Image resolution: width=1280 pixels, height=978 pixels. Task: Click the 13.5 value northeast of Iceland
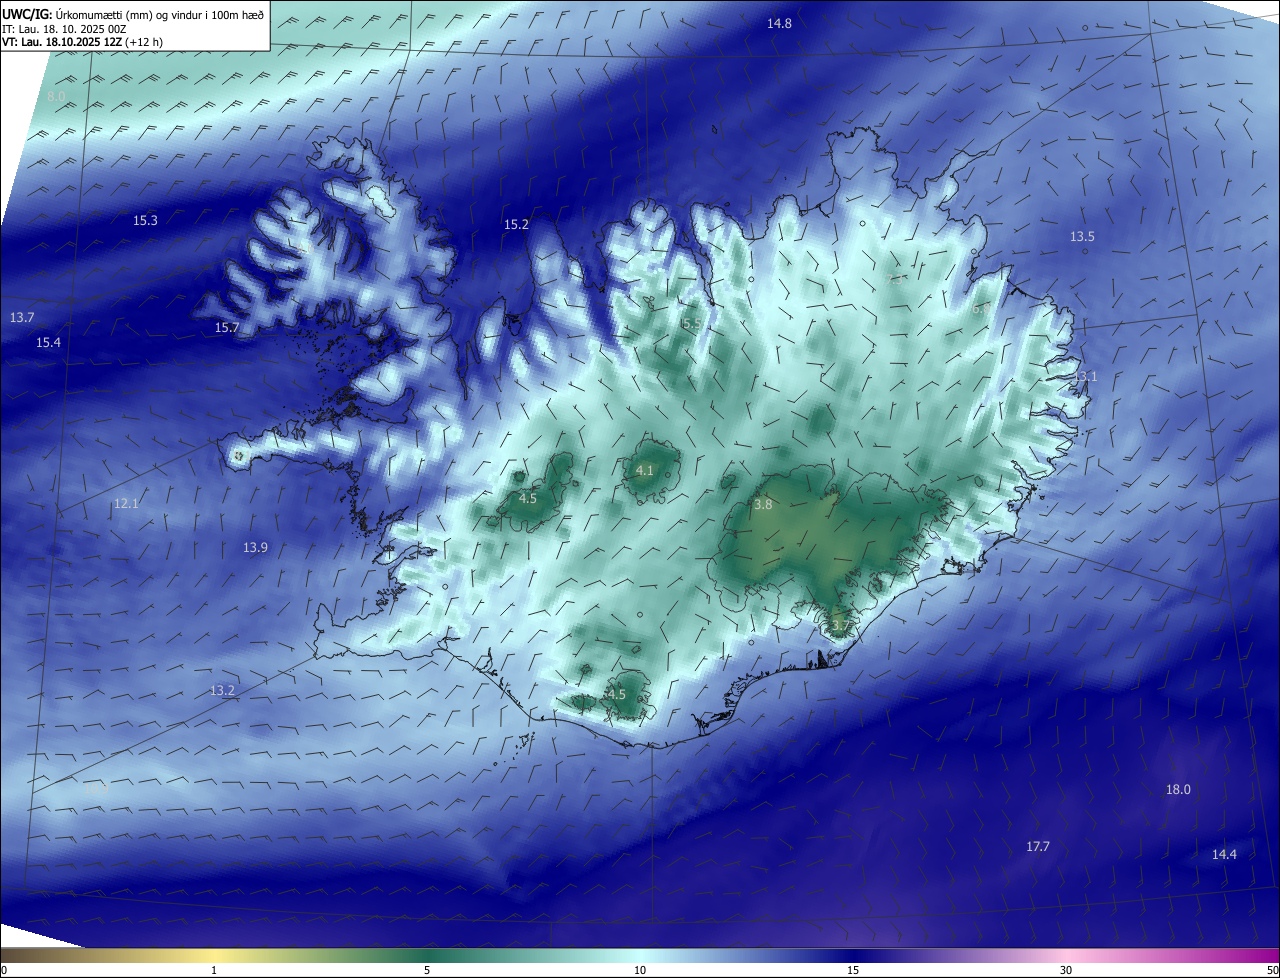click(x=1082, y=237)
